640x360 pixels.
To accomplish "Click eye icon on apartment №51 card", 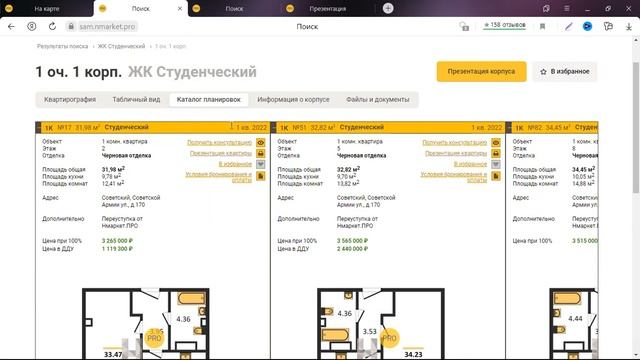I will click(x=496, y=142).
